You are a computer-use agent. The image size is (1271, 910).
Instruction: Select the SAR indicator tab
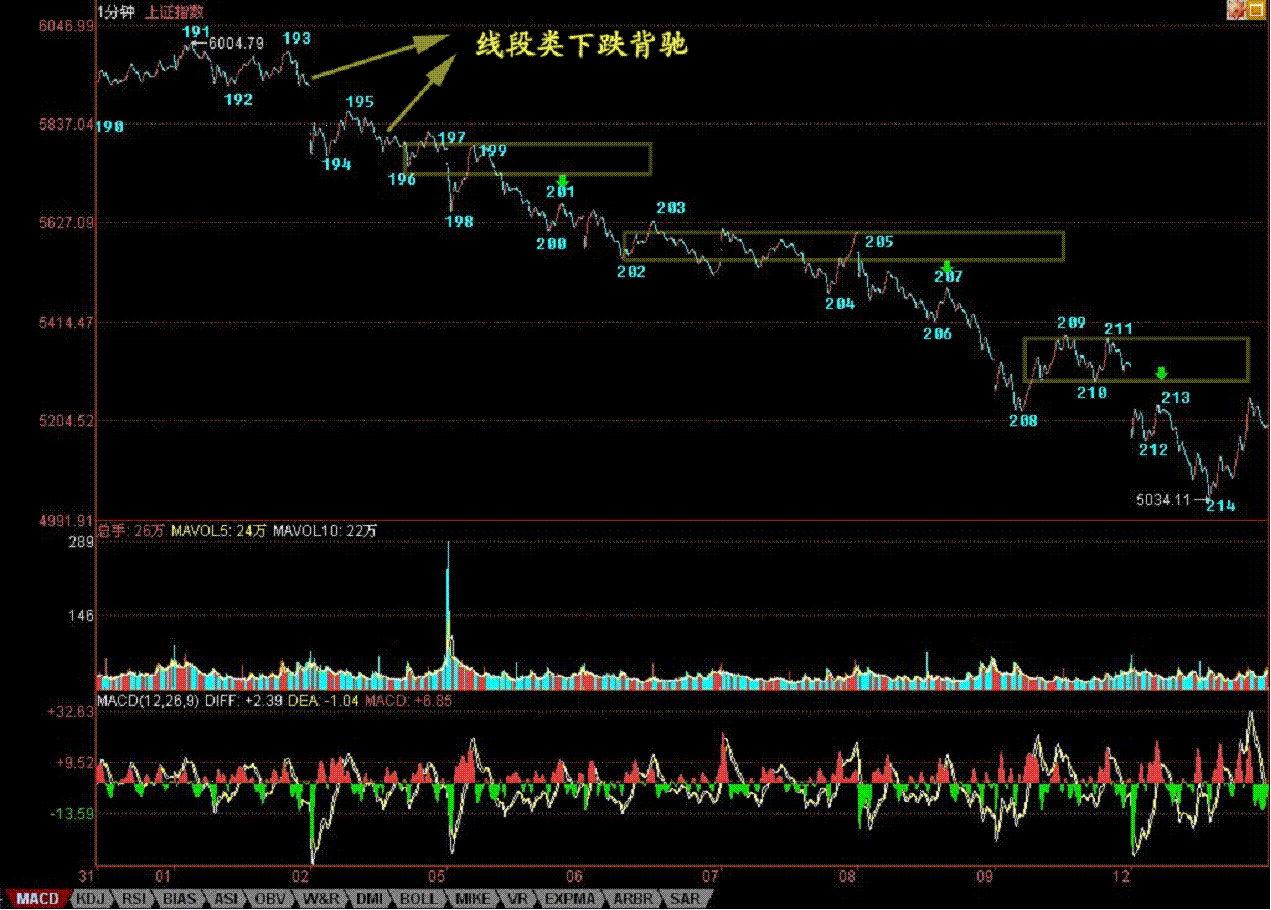tap(685, 899)
